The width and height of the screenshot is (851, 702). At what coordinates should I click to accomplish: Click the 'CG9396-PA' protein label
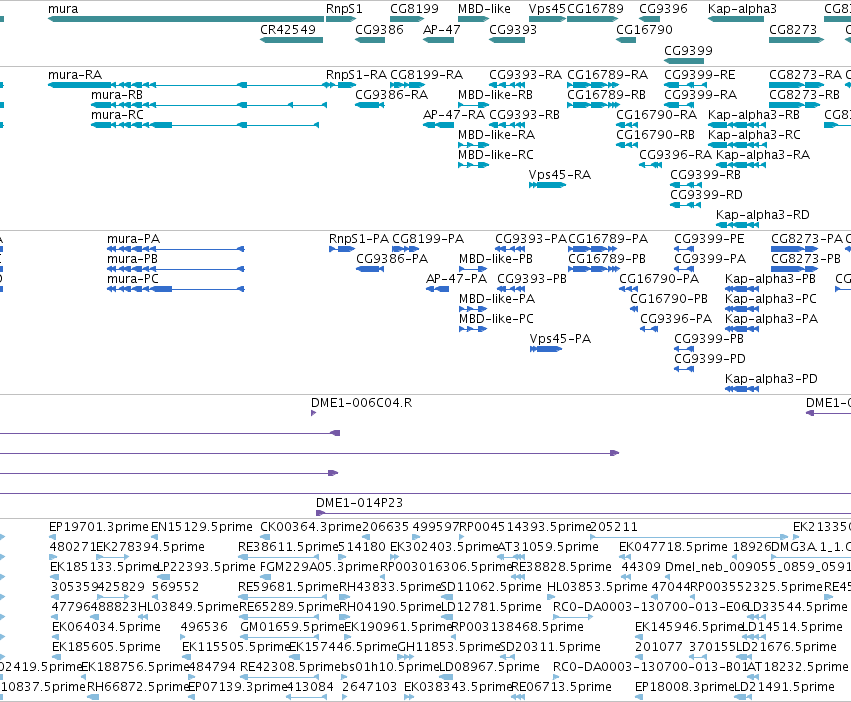(x=676, y=319)
